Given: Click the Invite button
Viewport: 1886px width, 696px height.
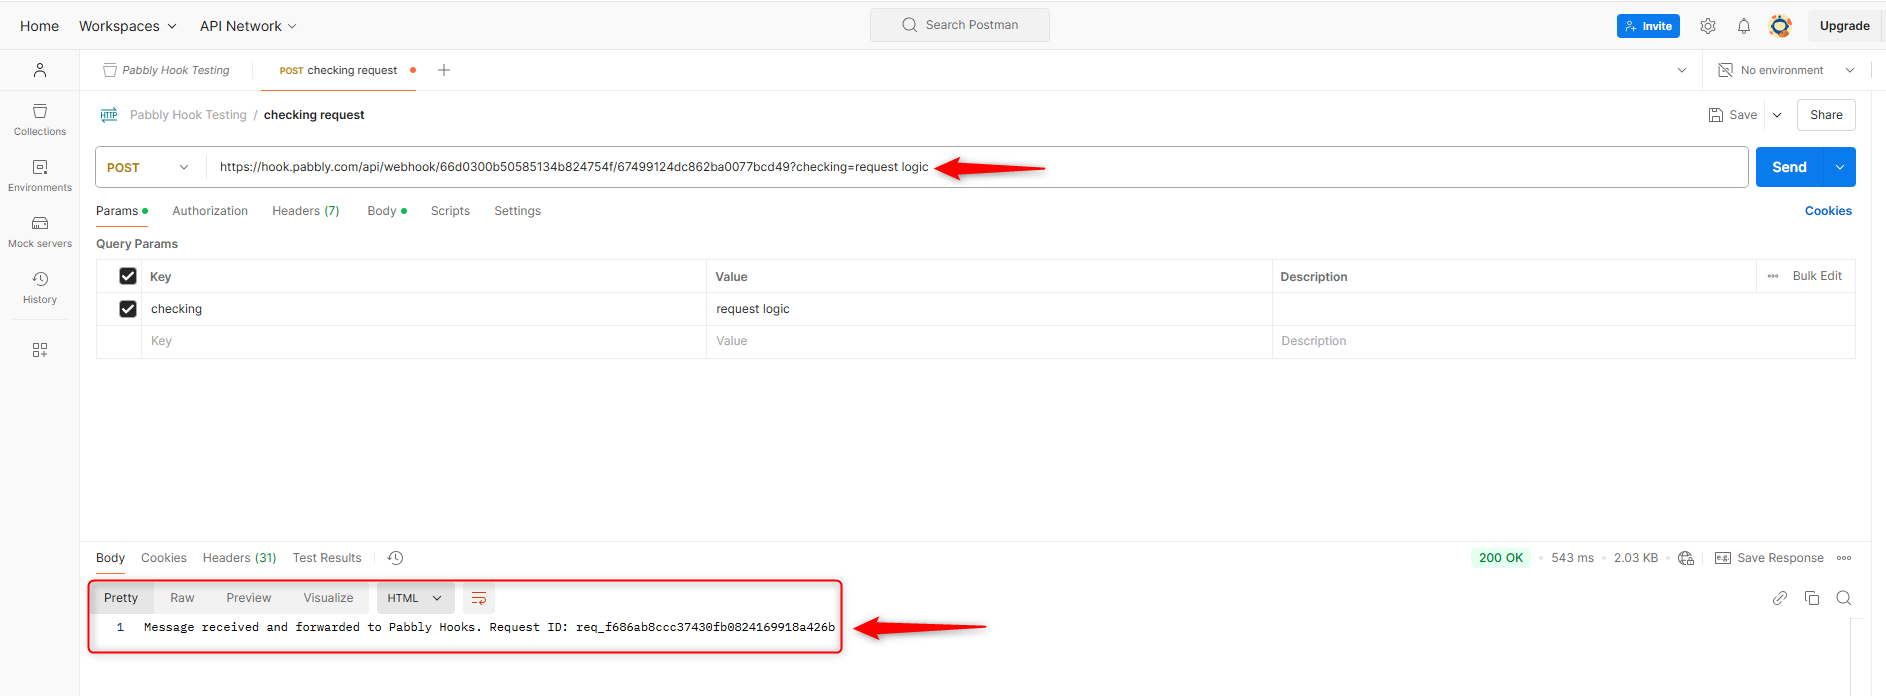Looking at the screenshot, I should [x=1648, y=26].
